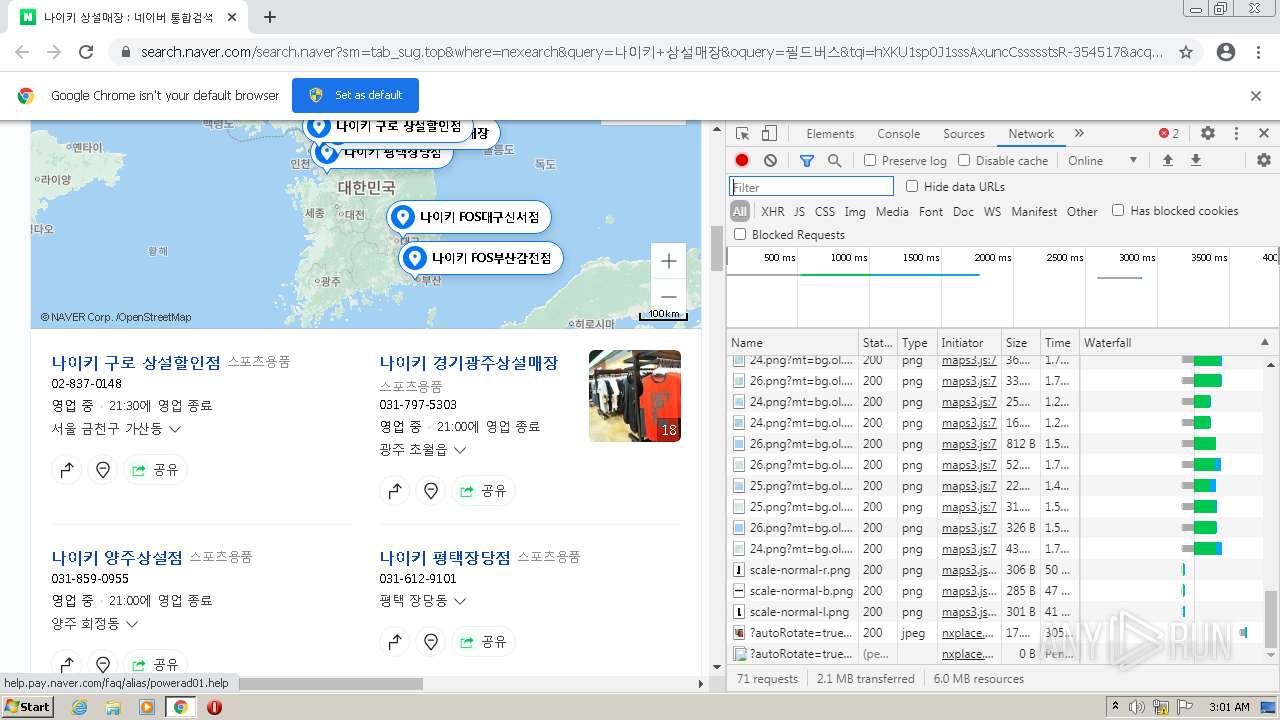Switch to Sources tab

964,133
